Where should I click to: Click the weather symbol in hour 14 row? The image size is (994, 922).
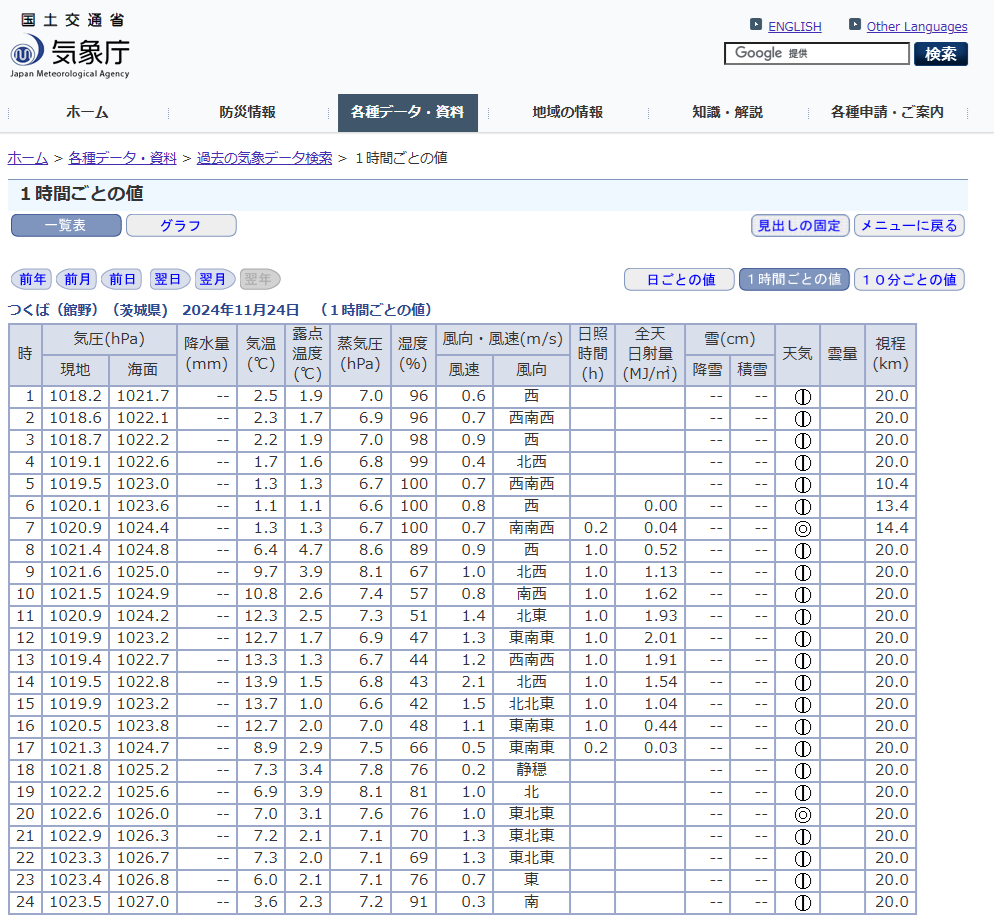[803, 683]
